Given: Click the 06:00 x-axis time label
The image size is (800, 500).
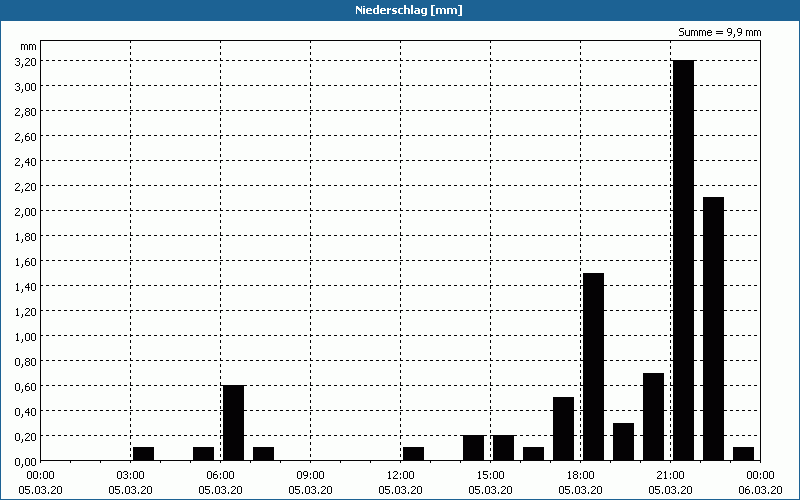Looking at the screenshot, I should [x=220, y=476].
